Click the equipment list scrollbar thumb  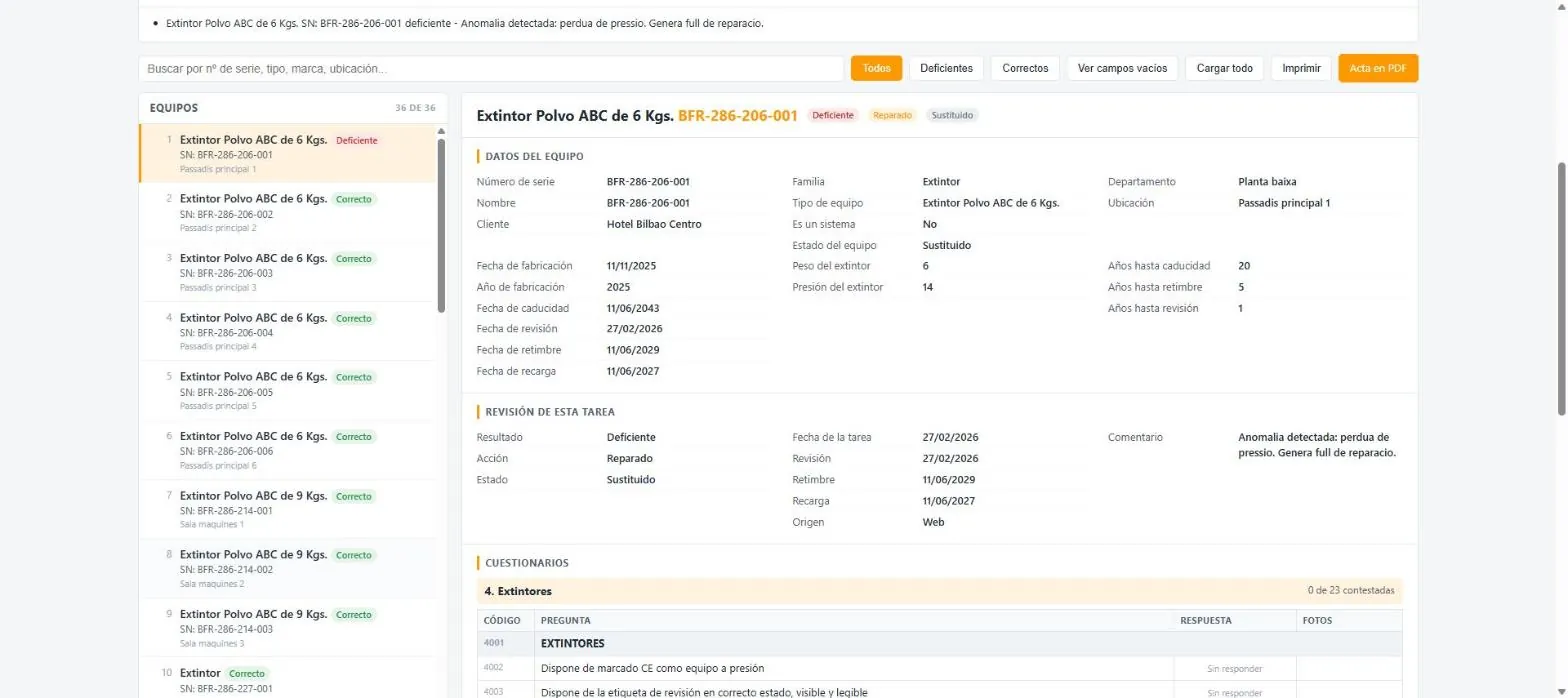point(441,225)
